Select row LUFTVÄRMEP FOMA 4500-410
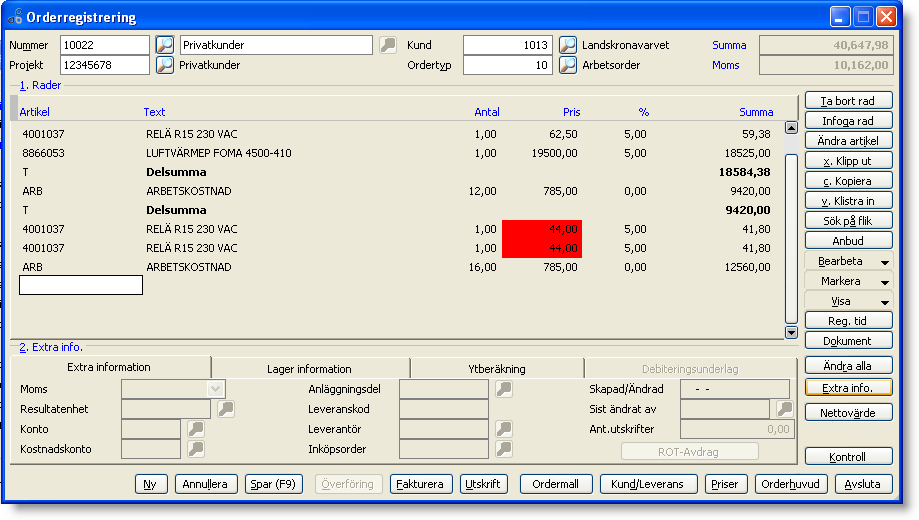This screenshot has width=919, height=520. (x=396, y=153)
